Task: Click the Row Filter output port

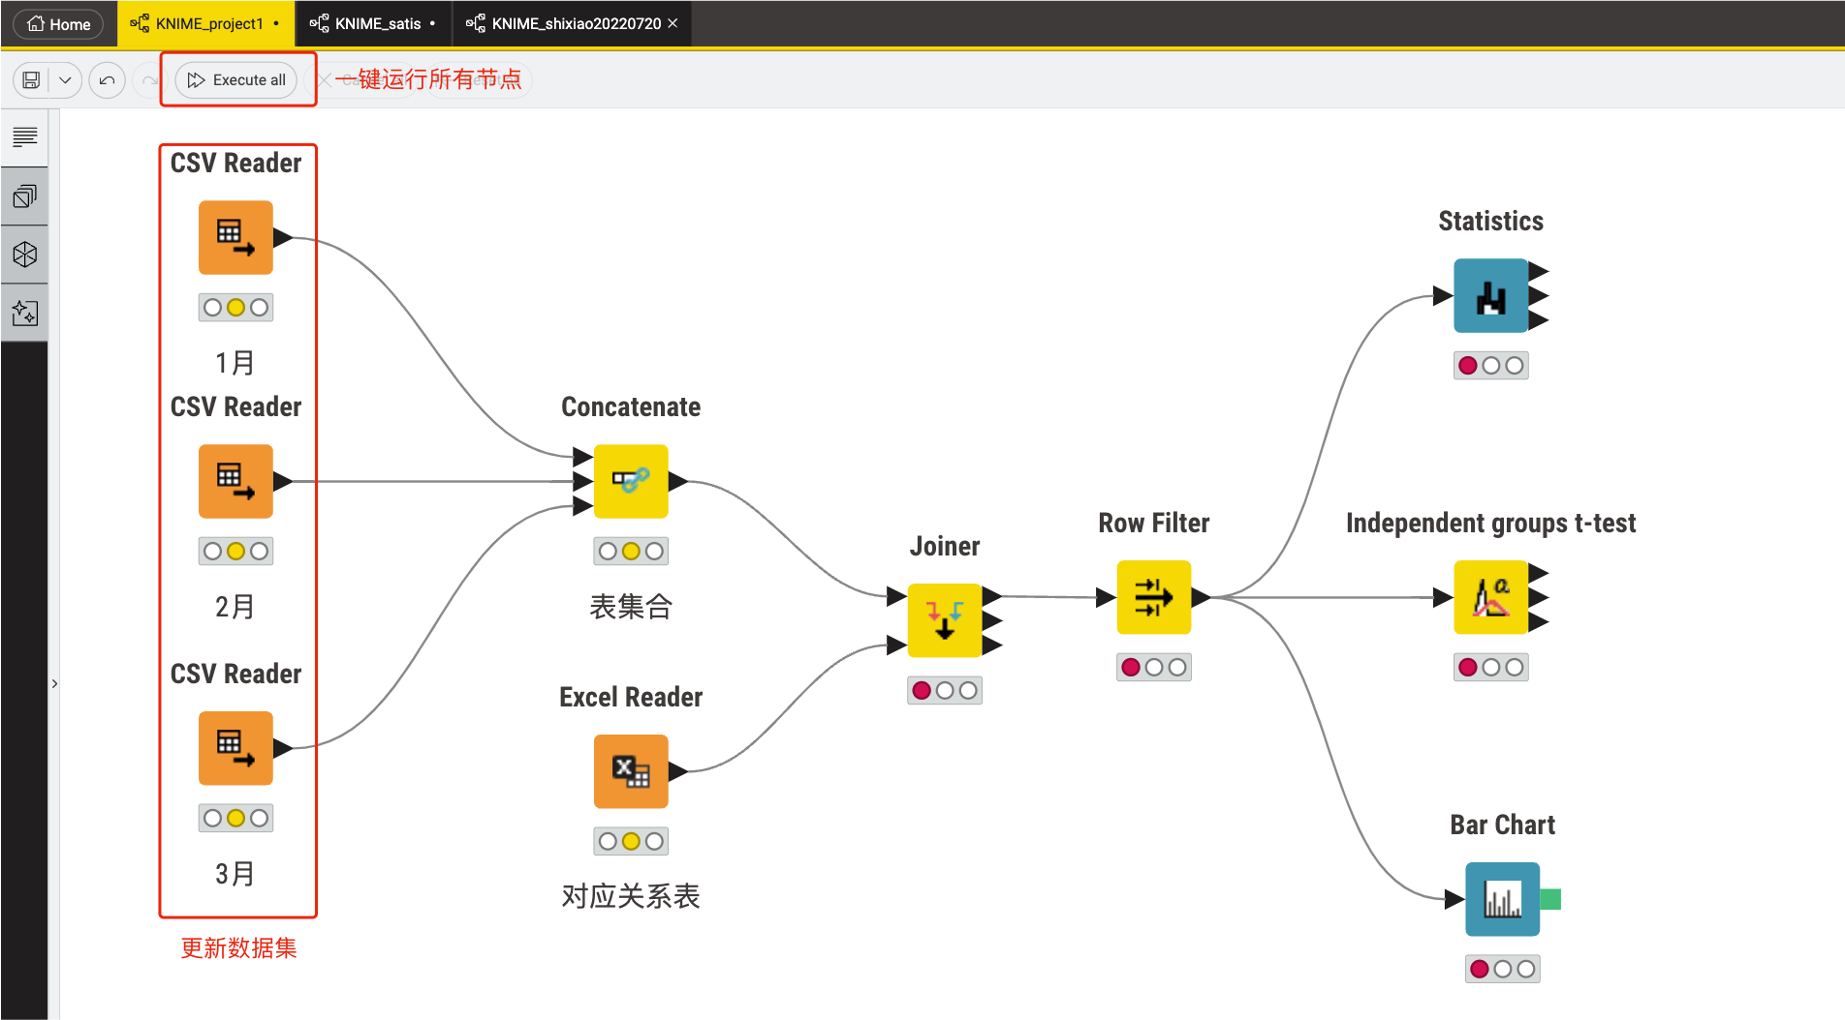Action: click(1202, 597)
